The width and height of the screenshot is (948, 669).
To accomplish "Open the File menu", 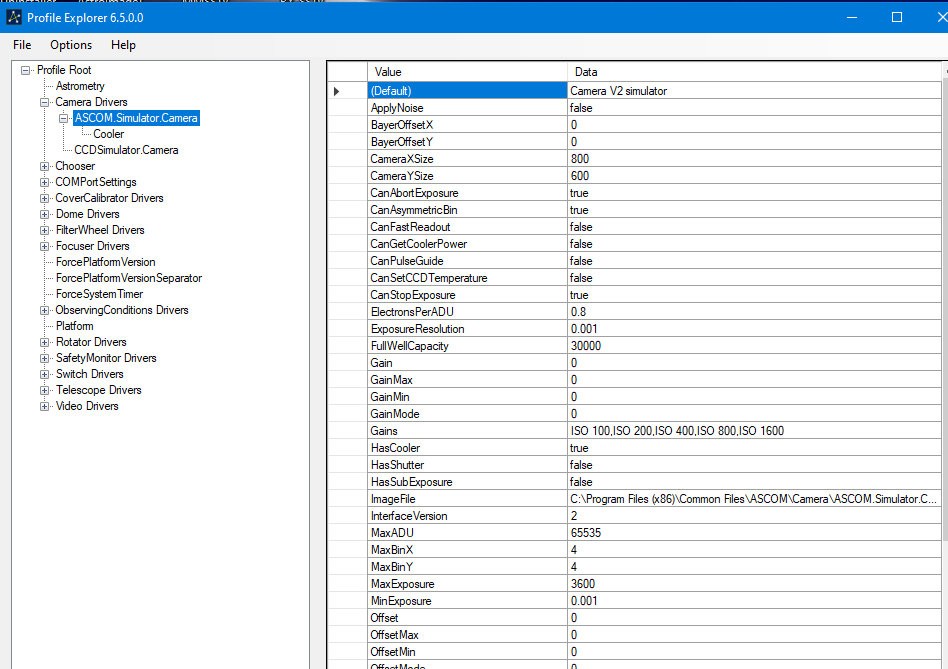I will 22,45.
